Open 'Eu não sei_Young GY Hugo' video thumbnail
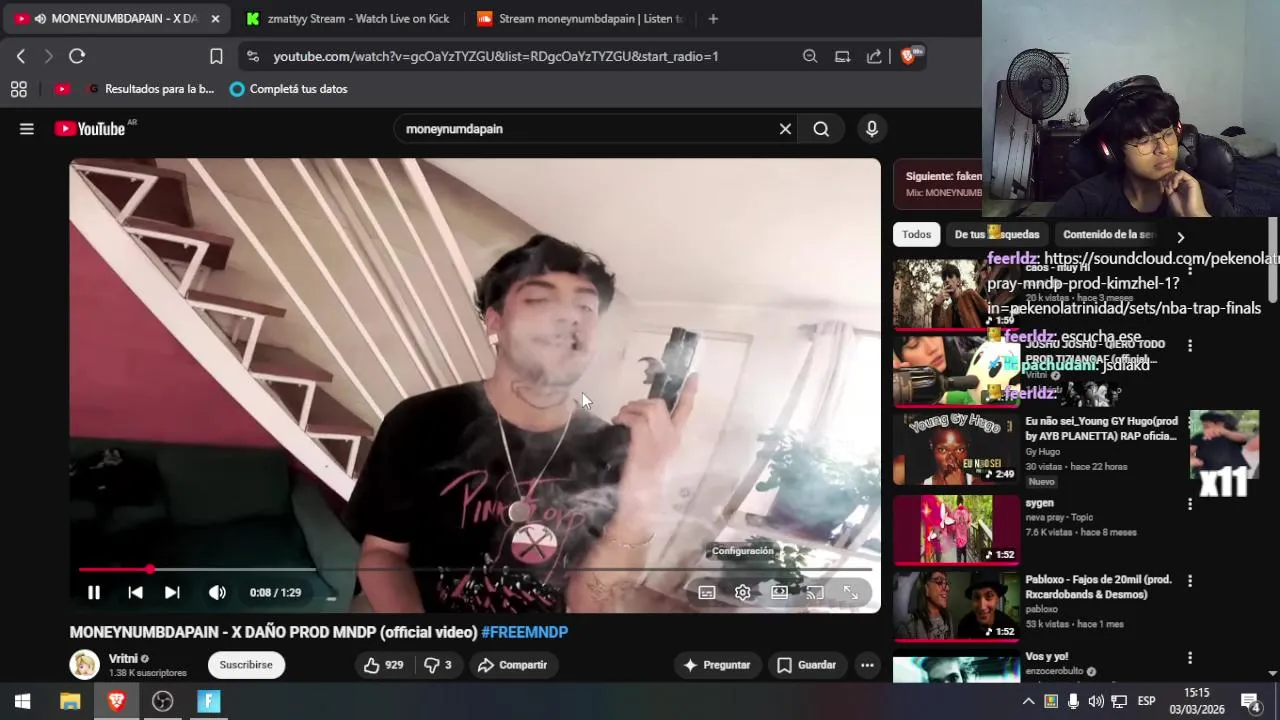 956,449
